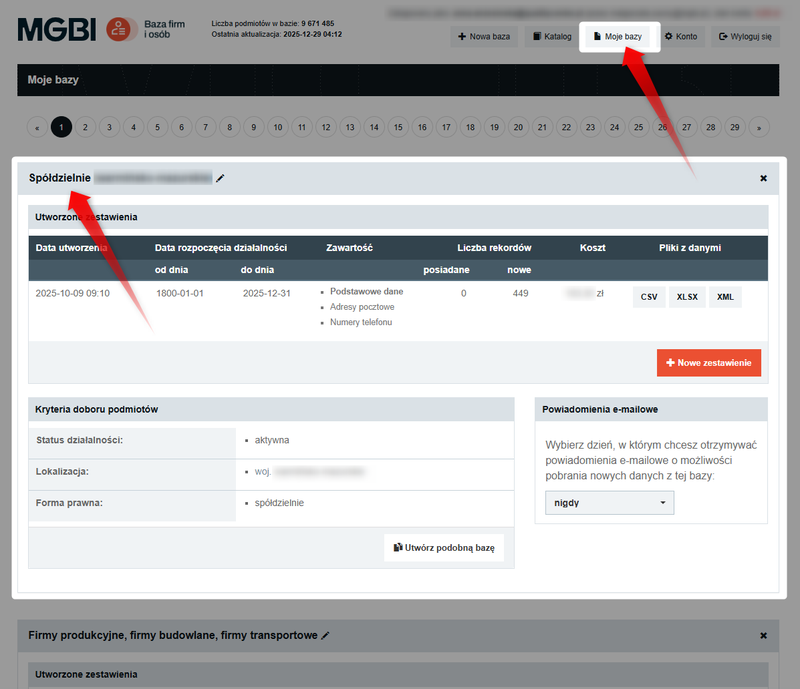Download the CSV data file
800x689 pixels.
(x=648, y=297)
